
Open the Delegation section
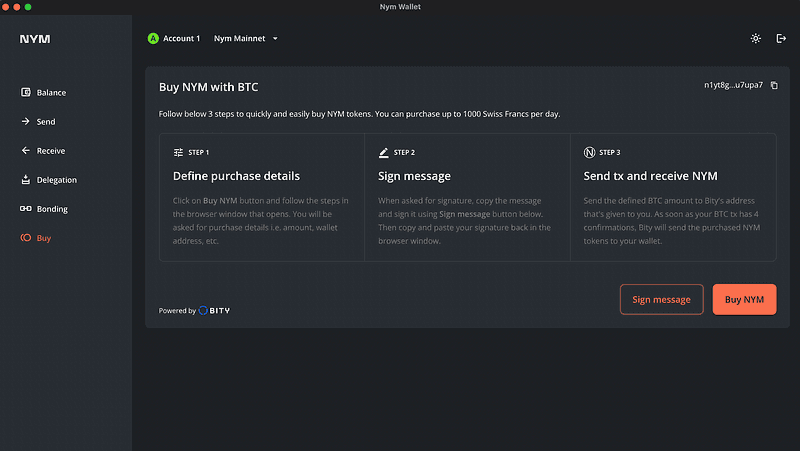(x=49, y=180)
